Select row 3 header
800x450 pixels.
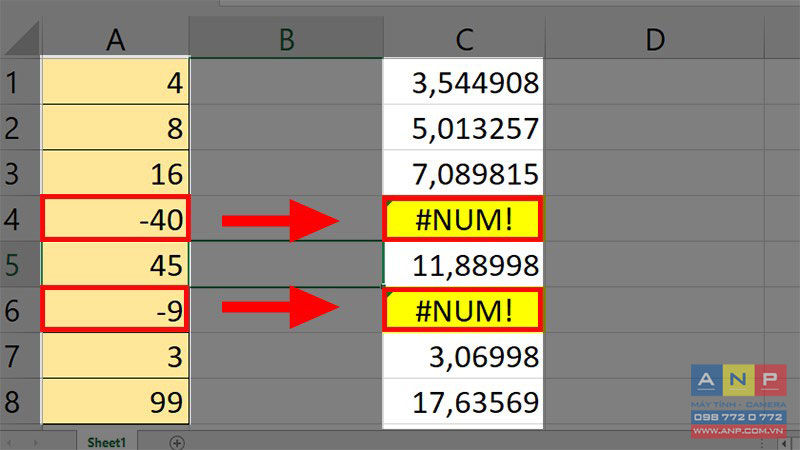tap(20, 173)
